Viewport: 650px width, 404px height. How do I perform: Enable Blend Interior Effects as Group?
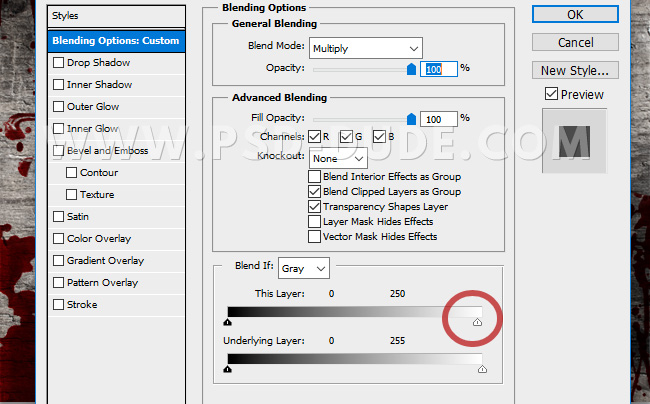pyautogui.click(x=315, y=177)
